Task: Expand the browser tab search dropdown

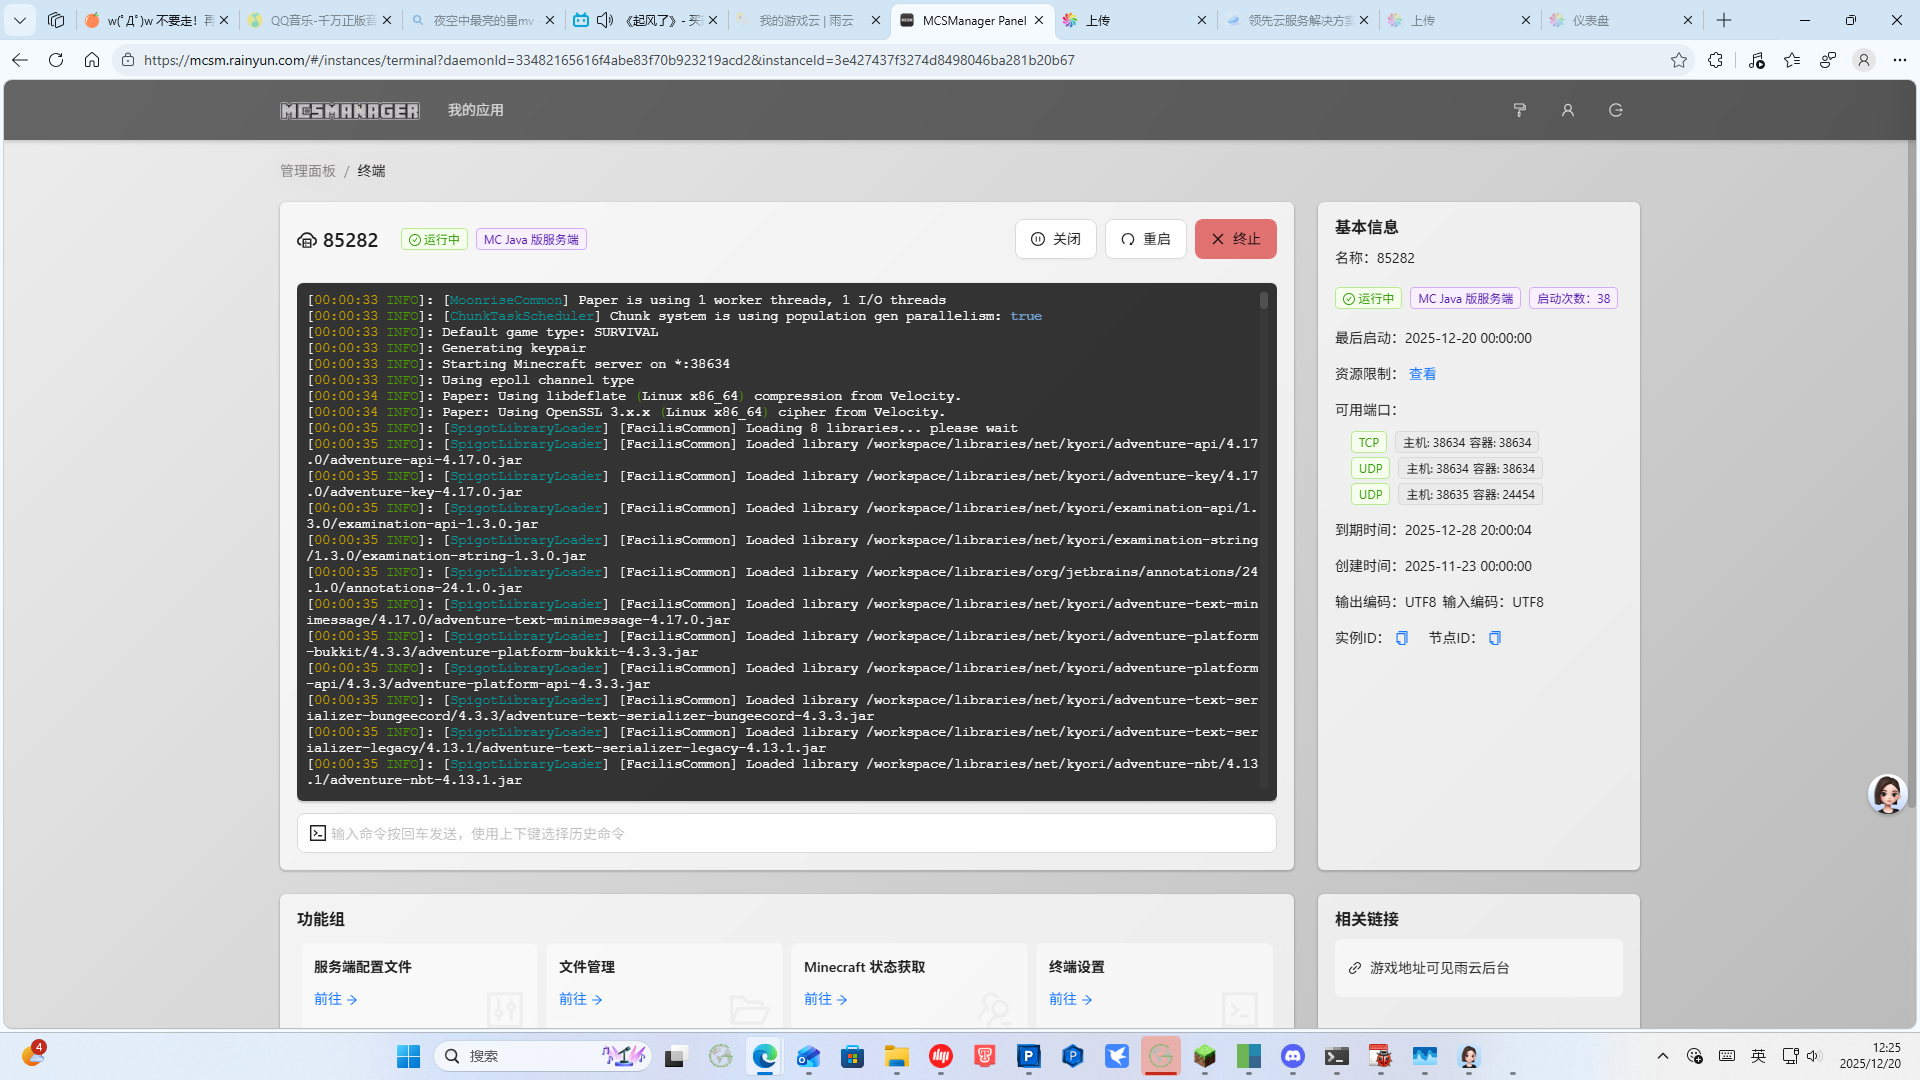Action: coord(19,20)
